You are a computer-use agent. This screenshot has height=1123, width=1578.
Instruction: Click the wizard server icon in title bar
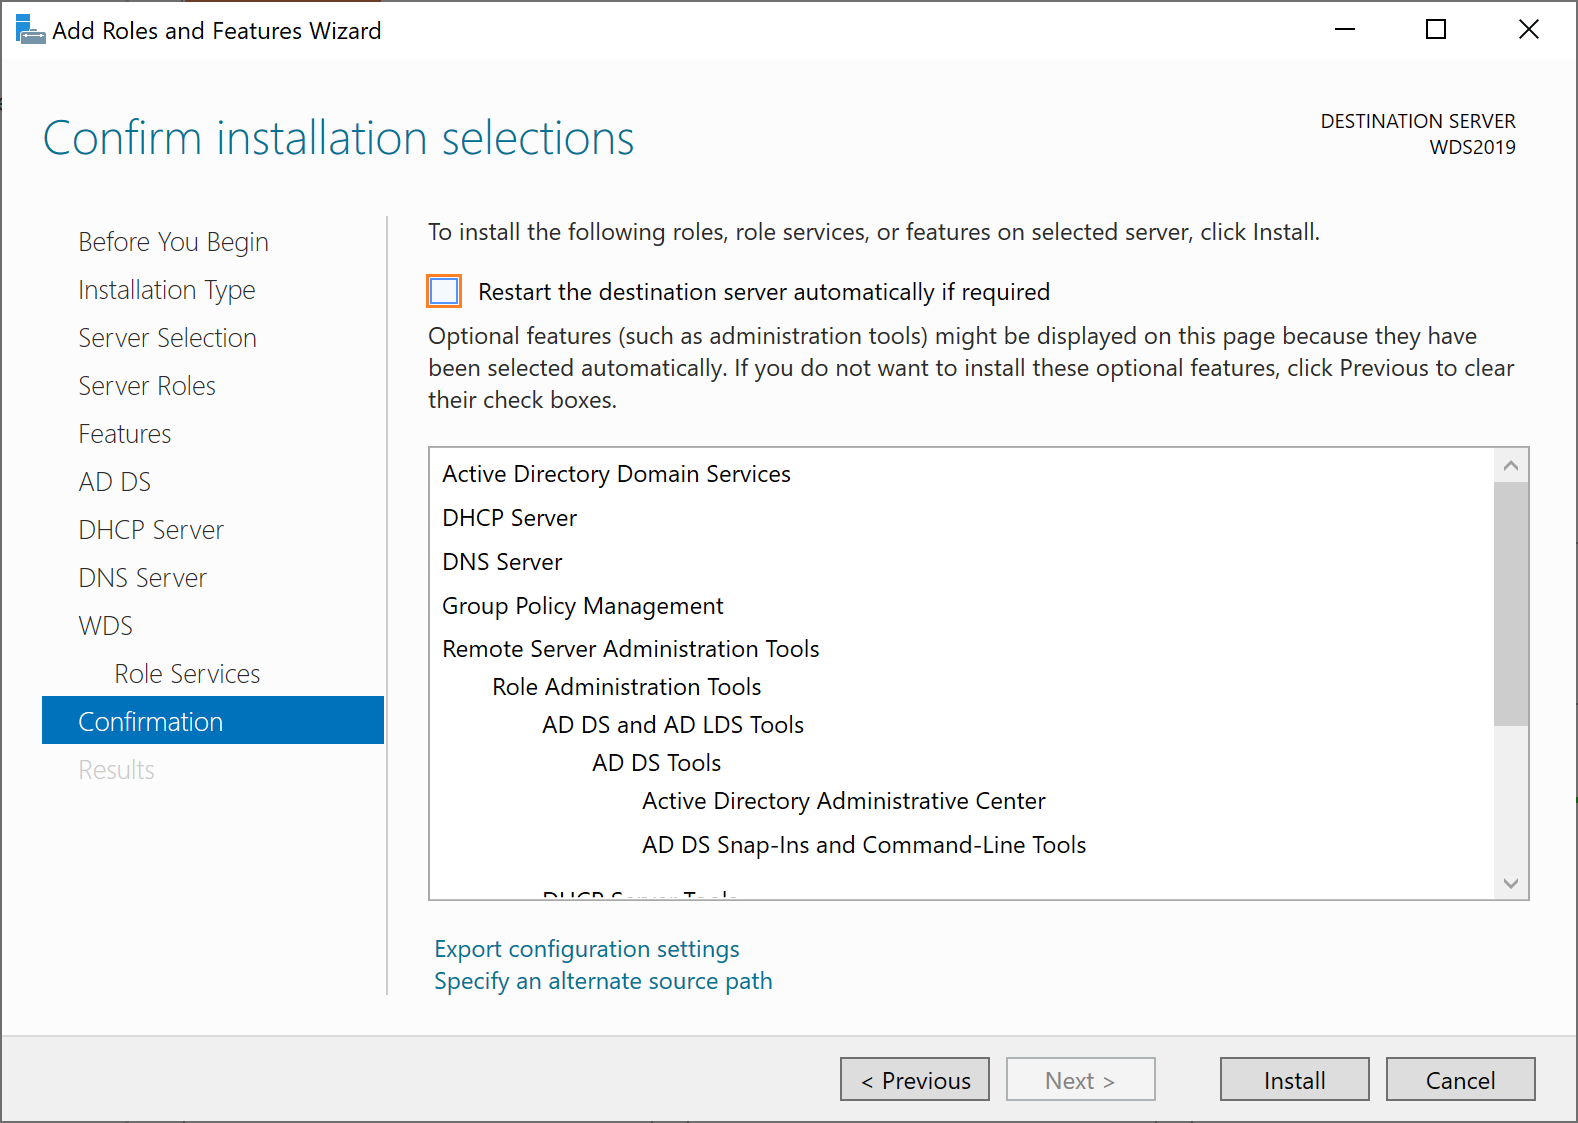tap(30, 30)
